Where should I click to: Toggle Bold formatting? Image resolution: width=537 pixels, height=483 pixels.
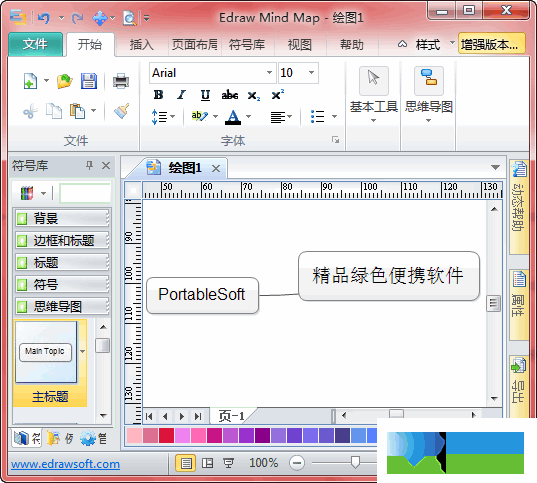[158, 95]
